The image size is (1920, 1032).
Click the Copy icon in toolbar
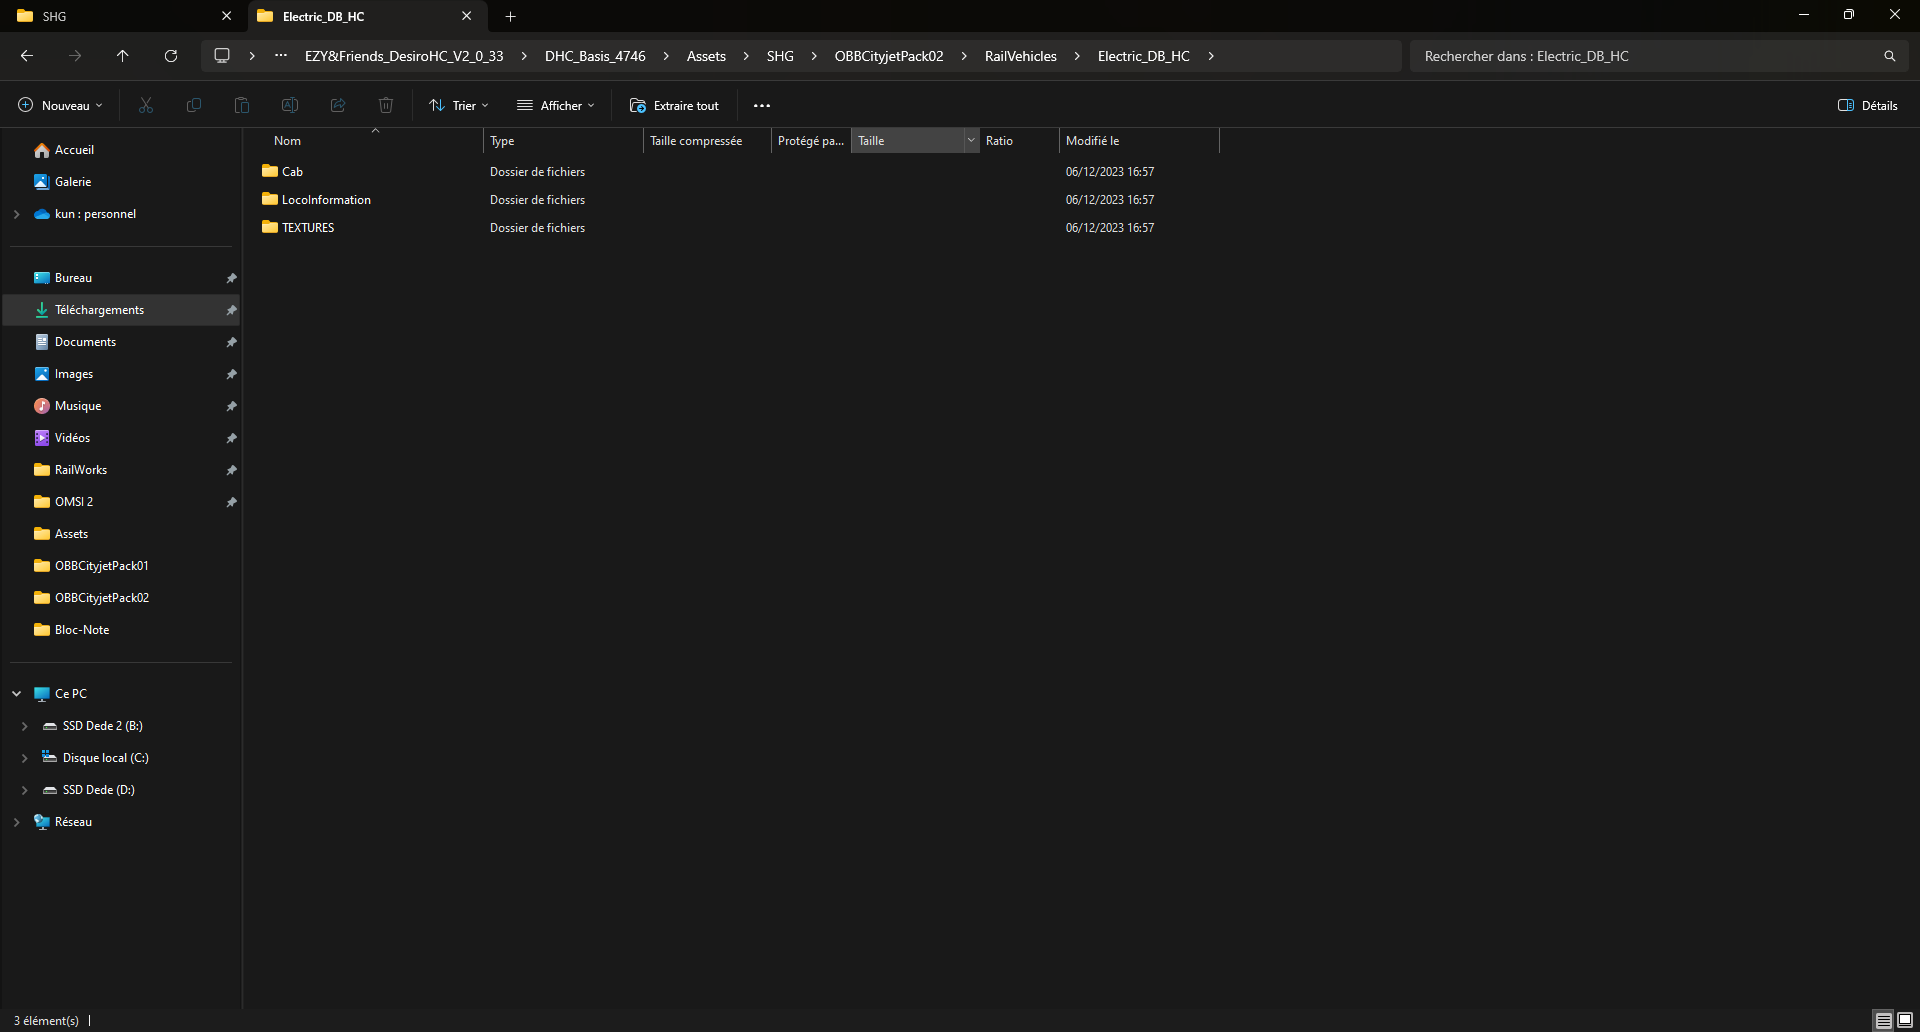[194, 105]
